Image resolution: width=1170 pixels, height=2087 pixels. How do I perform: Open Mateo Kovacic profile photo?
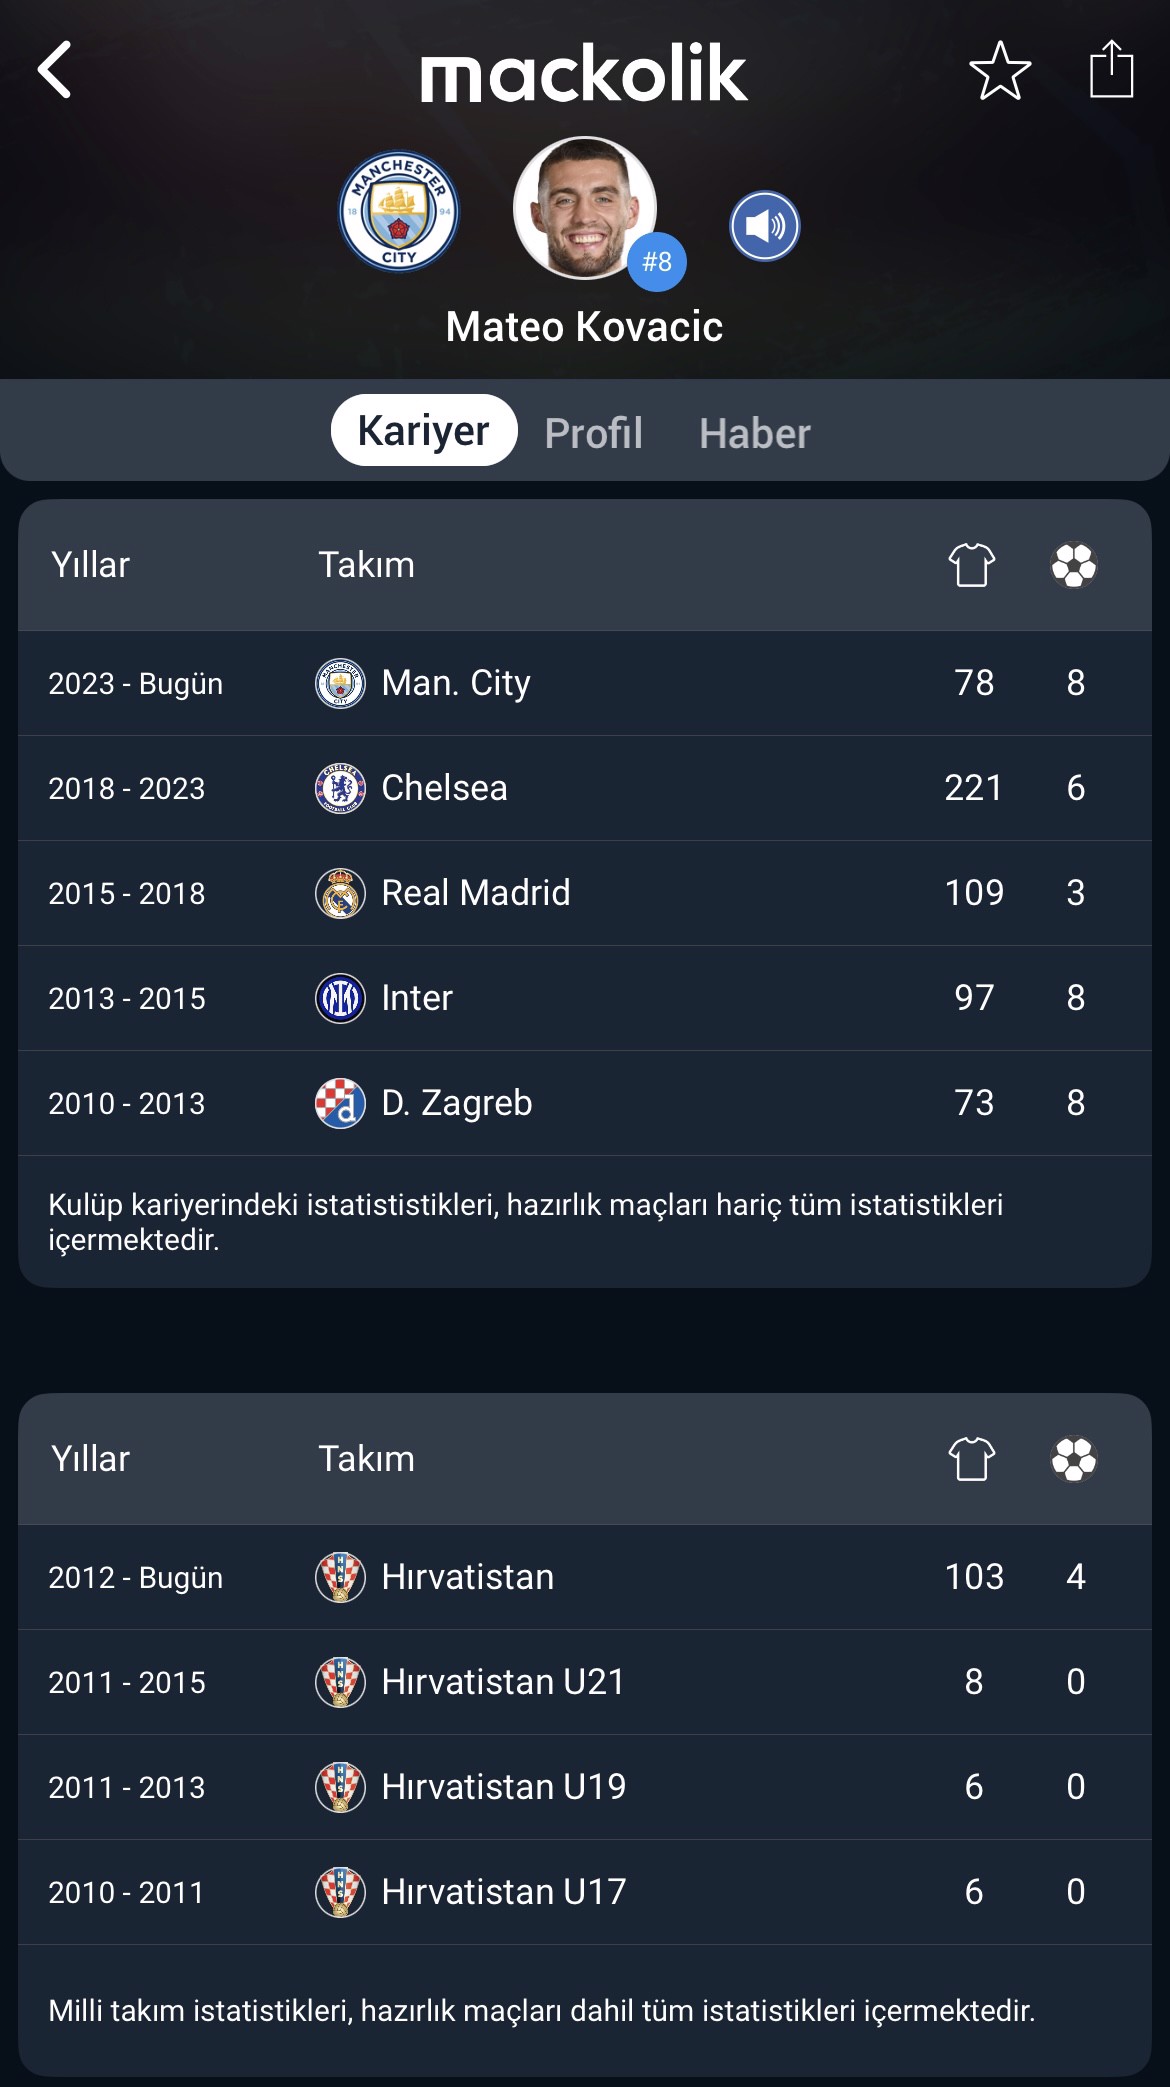pos(585,208)
